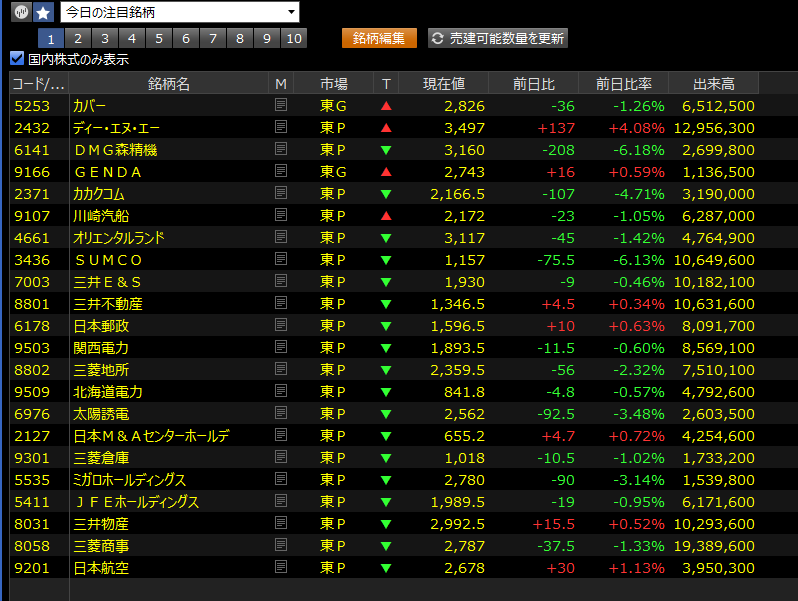Click 川崎汽船 current price 2,172
Screen dimensions: 798x601
pos(464,216)
